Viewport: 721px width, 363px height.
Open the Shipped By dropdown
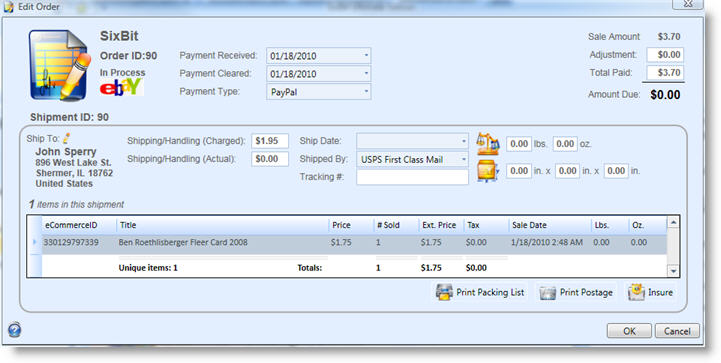pos(464,159)
